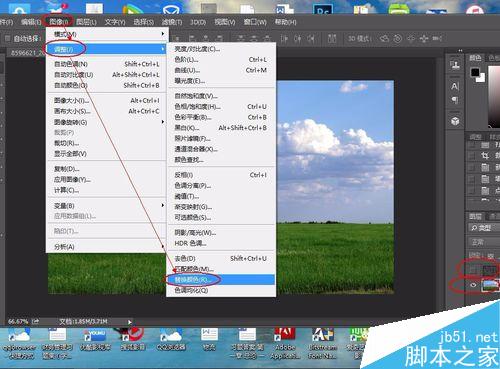This screenshot has height=369, width=500.
Task: Open the 文字(Y) menu
Action: [115, 22]
